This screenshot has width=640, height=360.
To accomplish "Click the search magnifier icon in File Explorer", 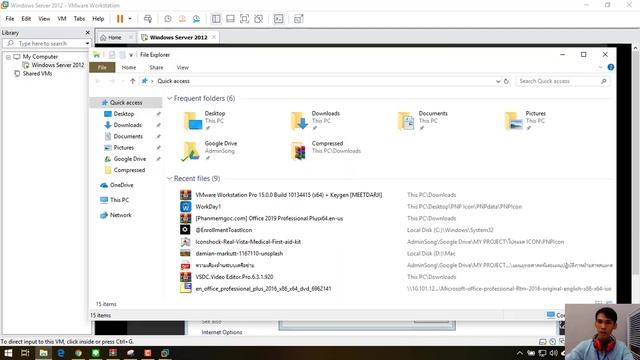I will point(604,81).
